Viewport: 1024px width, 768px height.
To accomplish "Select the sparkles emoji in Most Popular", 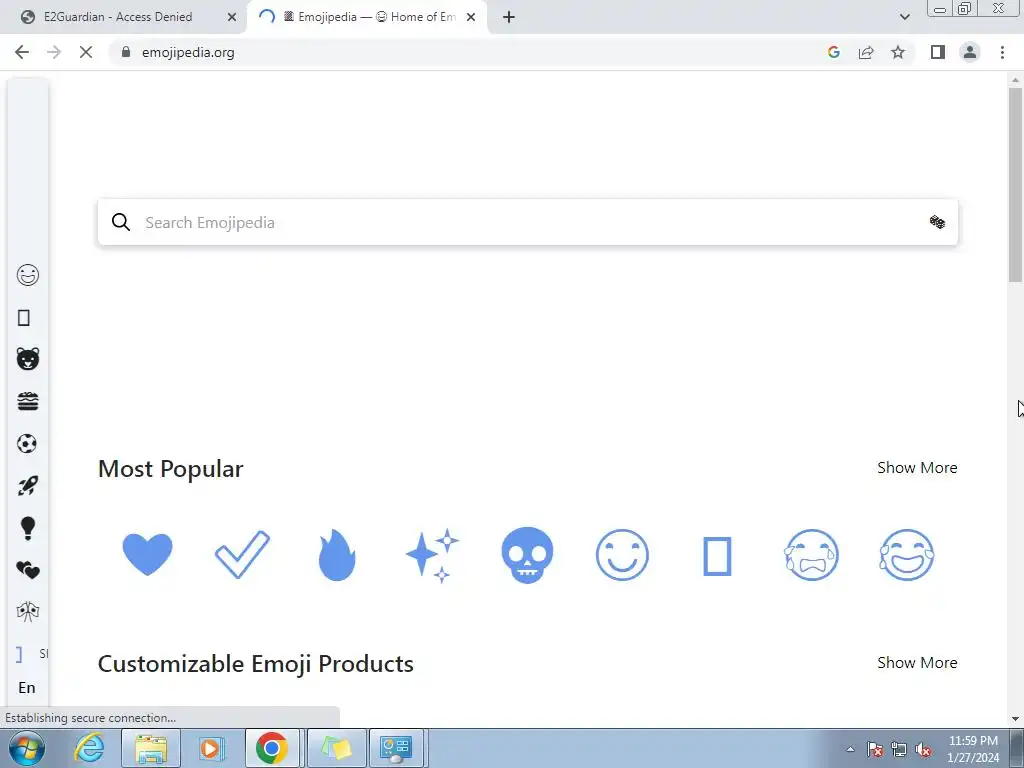I will (432, 555).
